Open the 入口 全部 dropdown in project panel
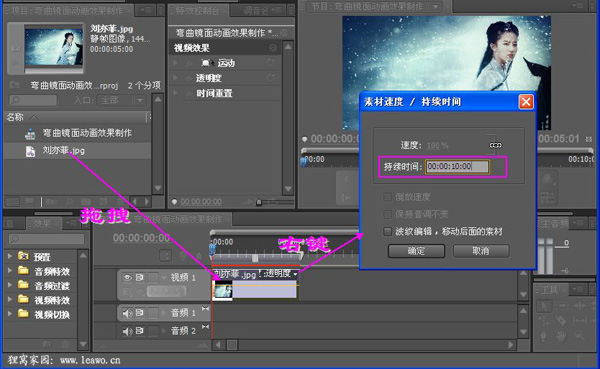This screenshot has width=600, height=369. click(x=121, y=100)
